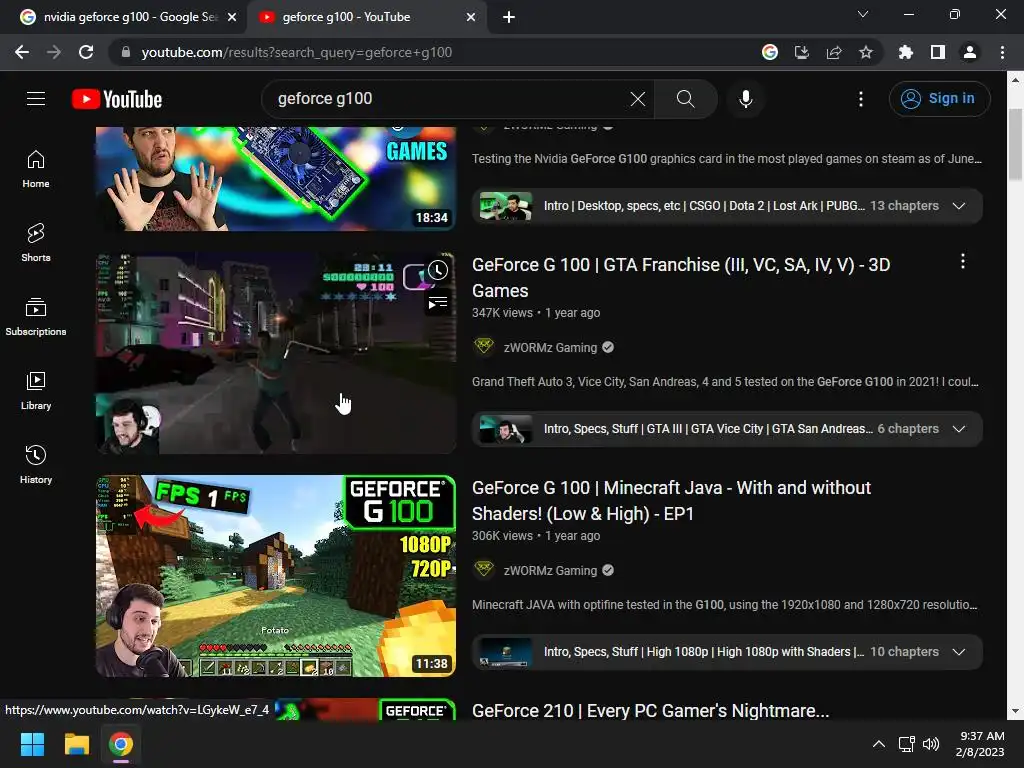
Task: Close the YouTube tab
Action: (x=471, y=17)
